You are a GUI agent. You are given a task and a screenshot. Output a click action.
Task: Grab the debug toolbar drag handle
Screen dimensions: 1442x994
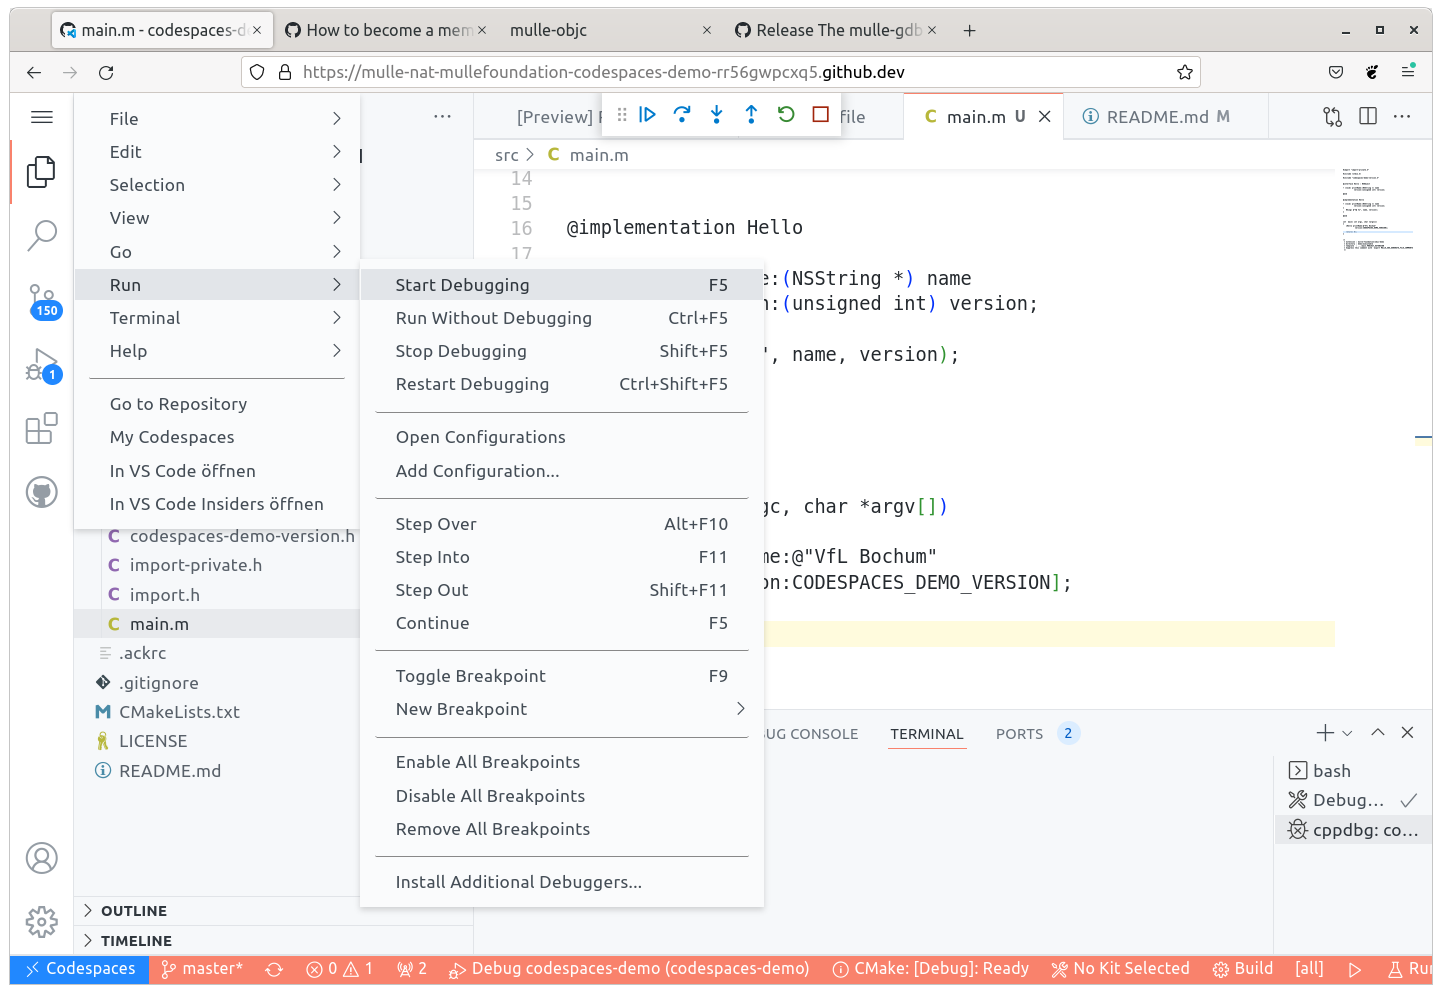[x=622, y=115]
